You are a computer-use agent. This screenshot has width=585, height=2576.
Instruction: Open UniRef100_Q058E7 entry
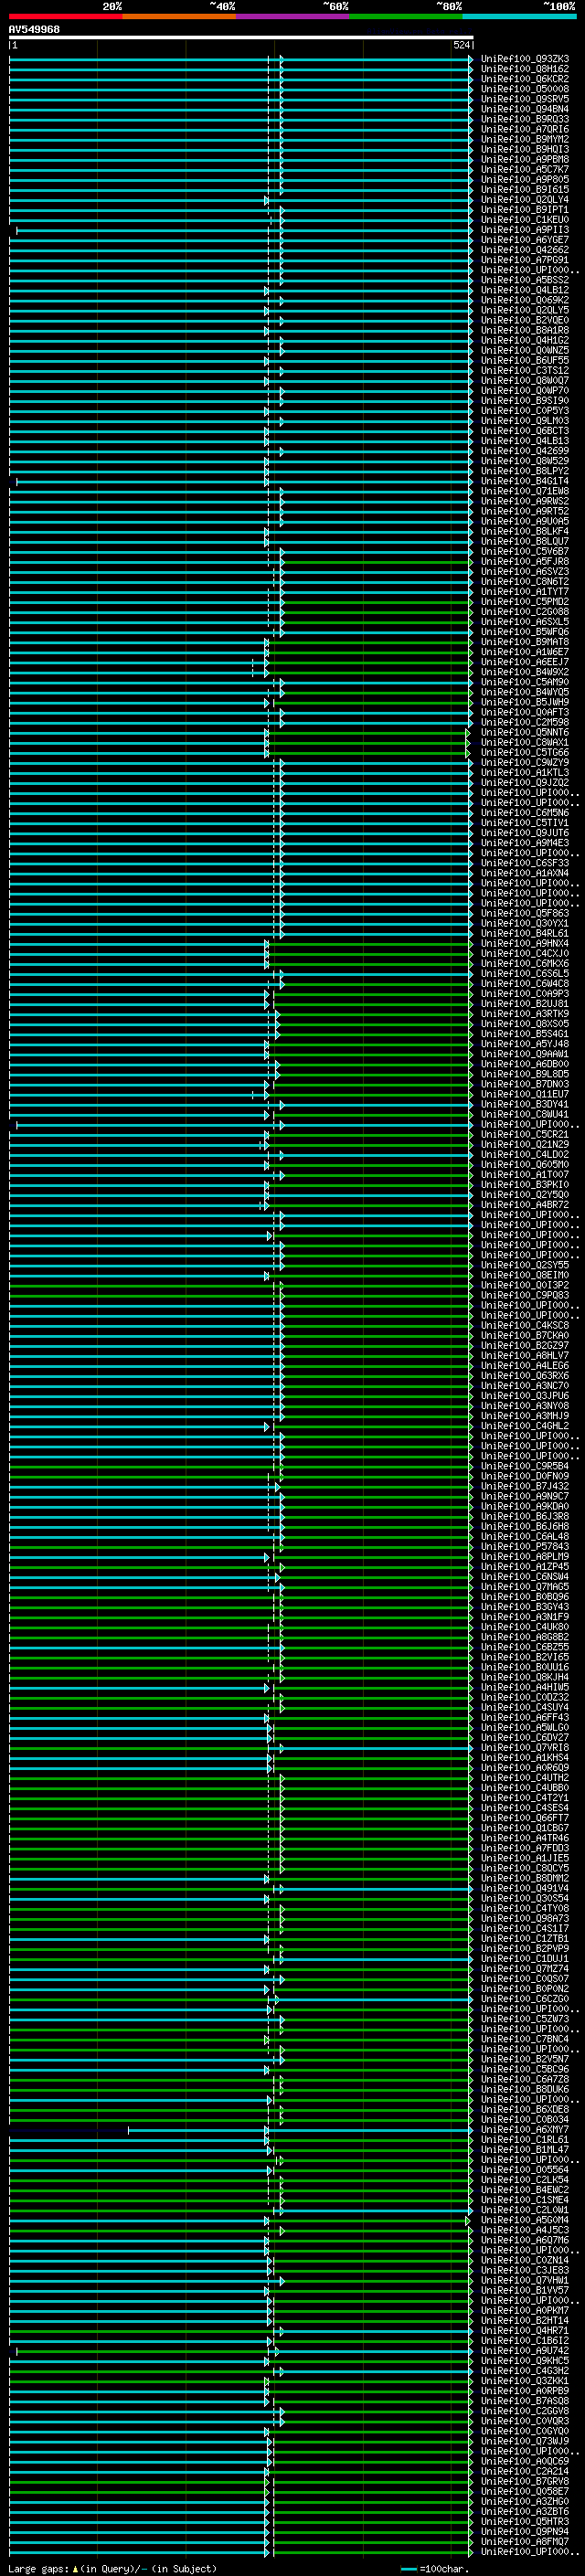525,2490
